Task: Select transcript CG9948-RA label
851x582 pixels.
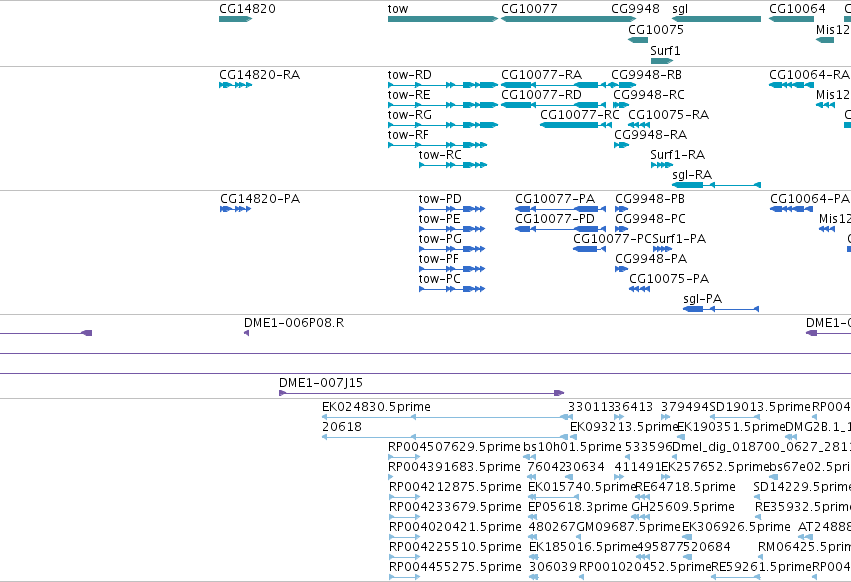Action: (650, 135)
